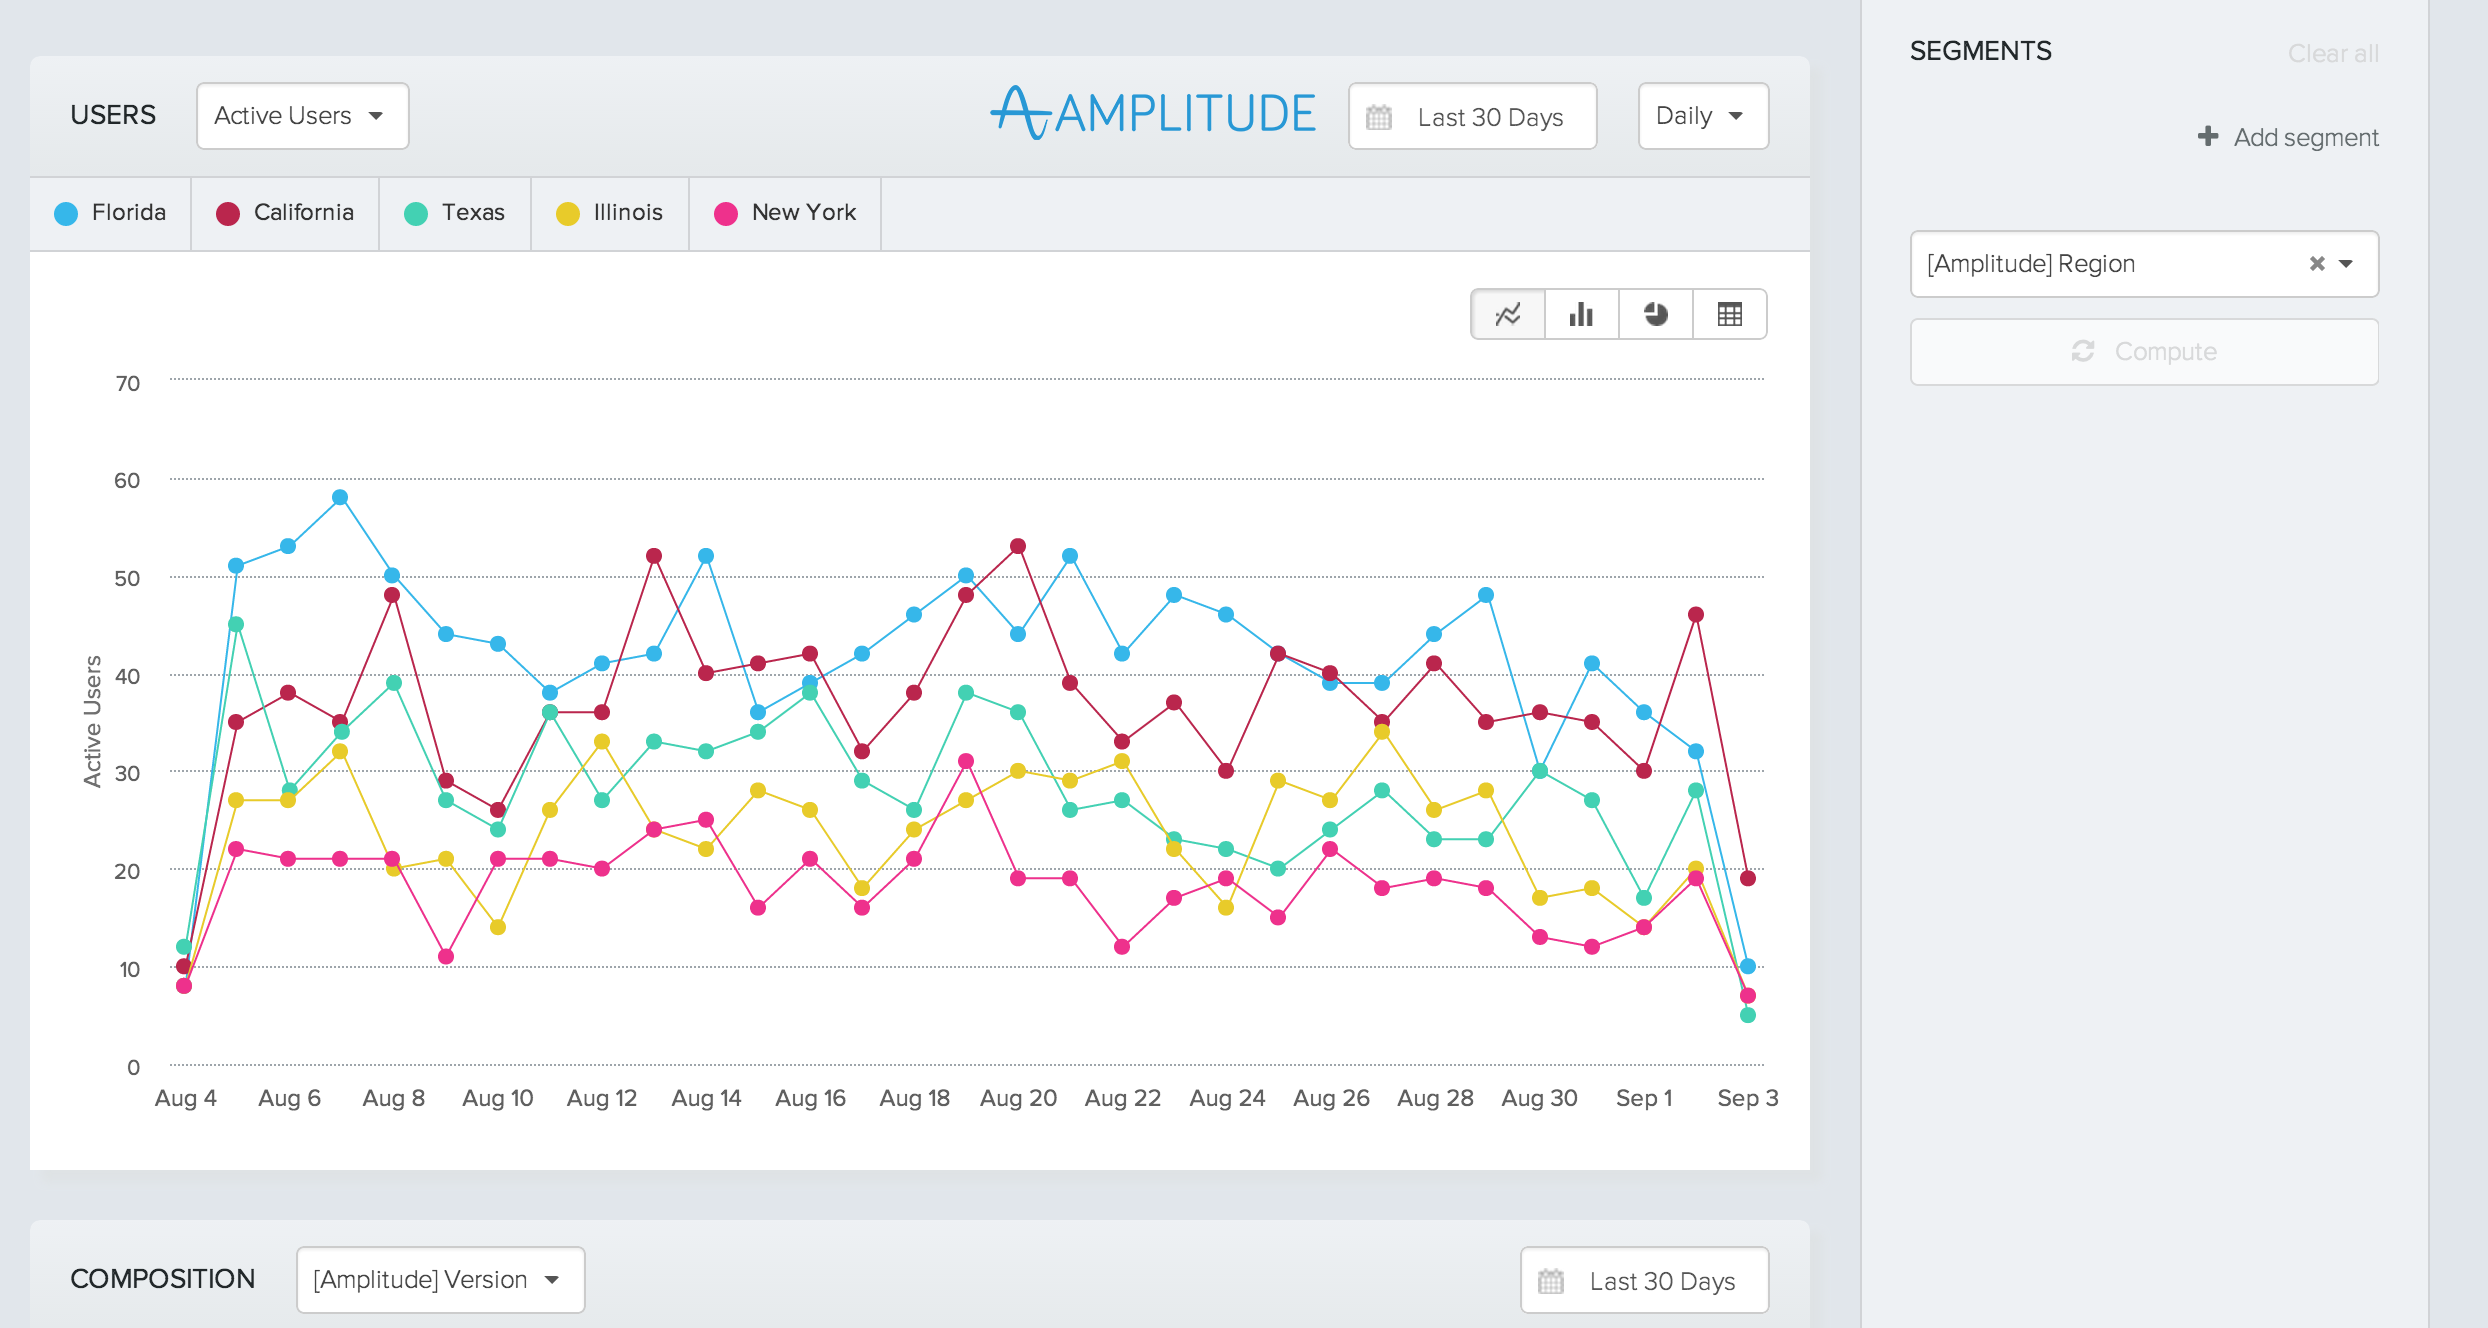The image size is (2488, 1328).
Task: Click the COMPOSITION panel heading
Action: (x=163, y=1279)
